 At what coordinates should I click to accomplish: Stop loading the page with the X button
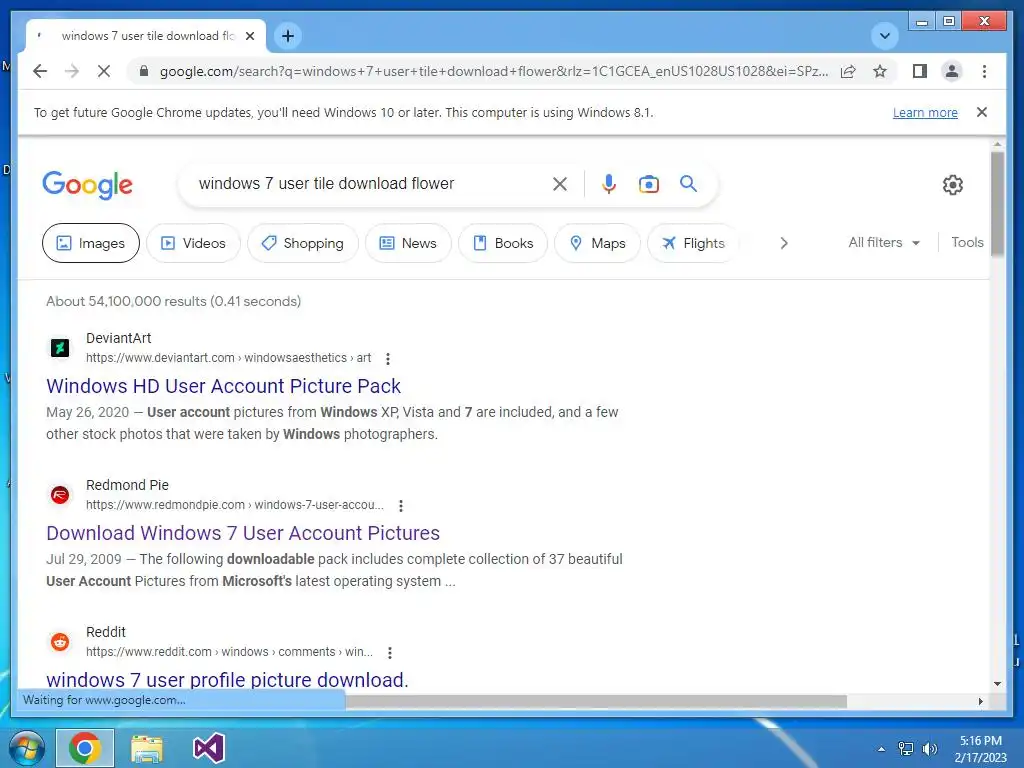coord(104,71)
